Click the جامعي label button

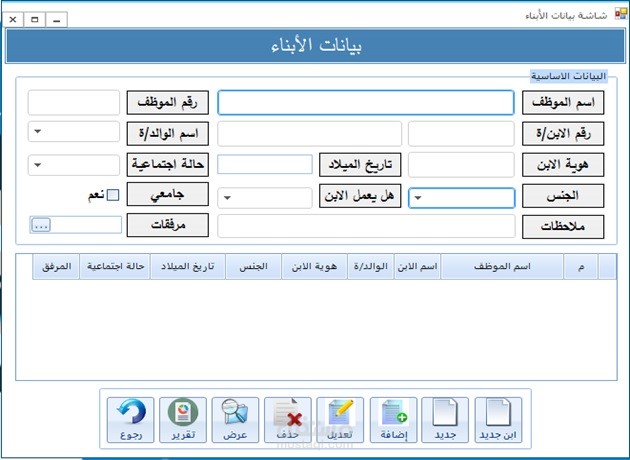click(x=168, y=194)
